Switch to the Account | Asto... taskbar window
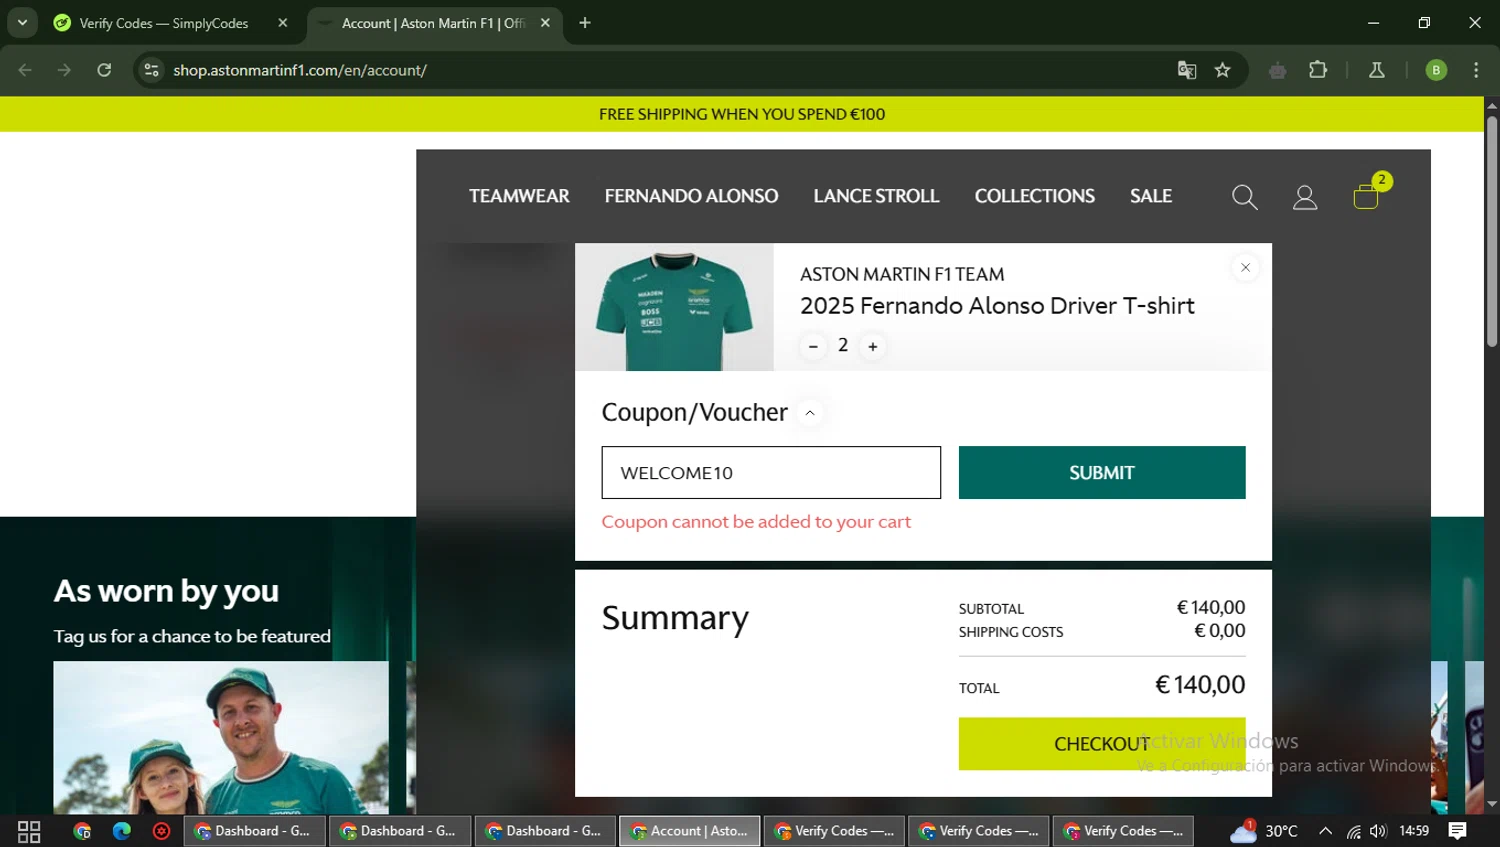The height and width of the screenshot is (847, 1500). coord(690,831)
